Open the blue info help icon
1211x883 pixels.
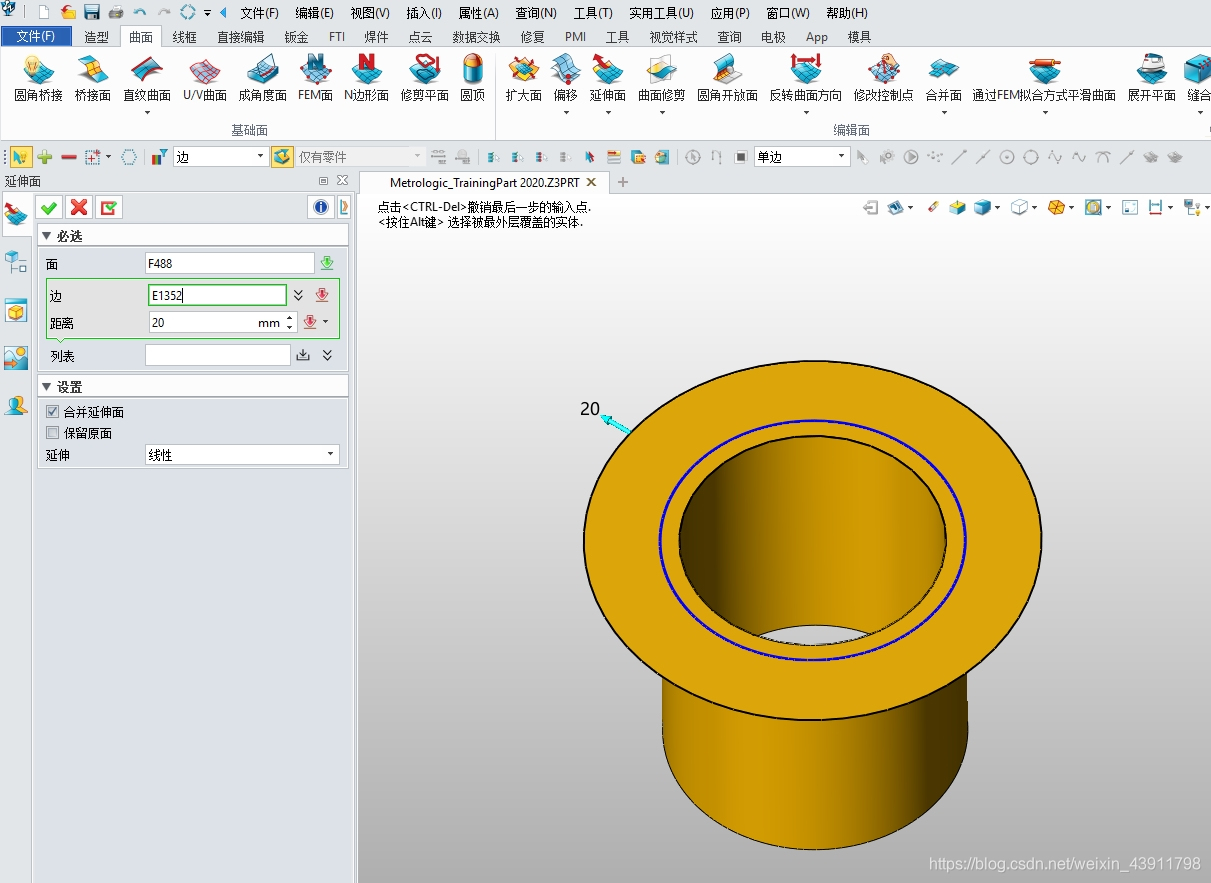(321, 207)
